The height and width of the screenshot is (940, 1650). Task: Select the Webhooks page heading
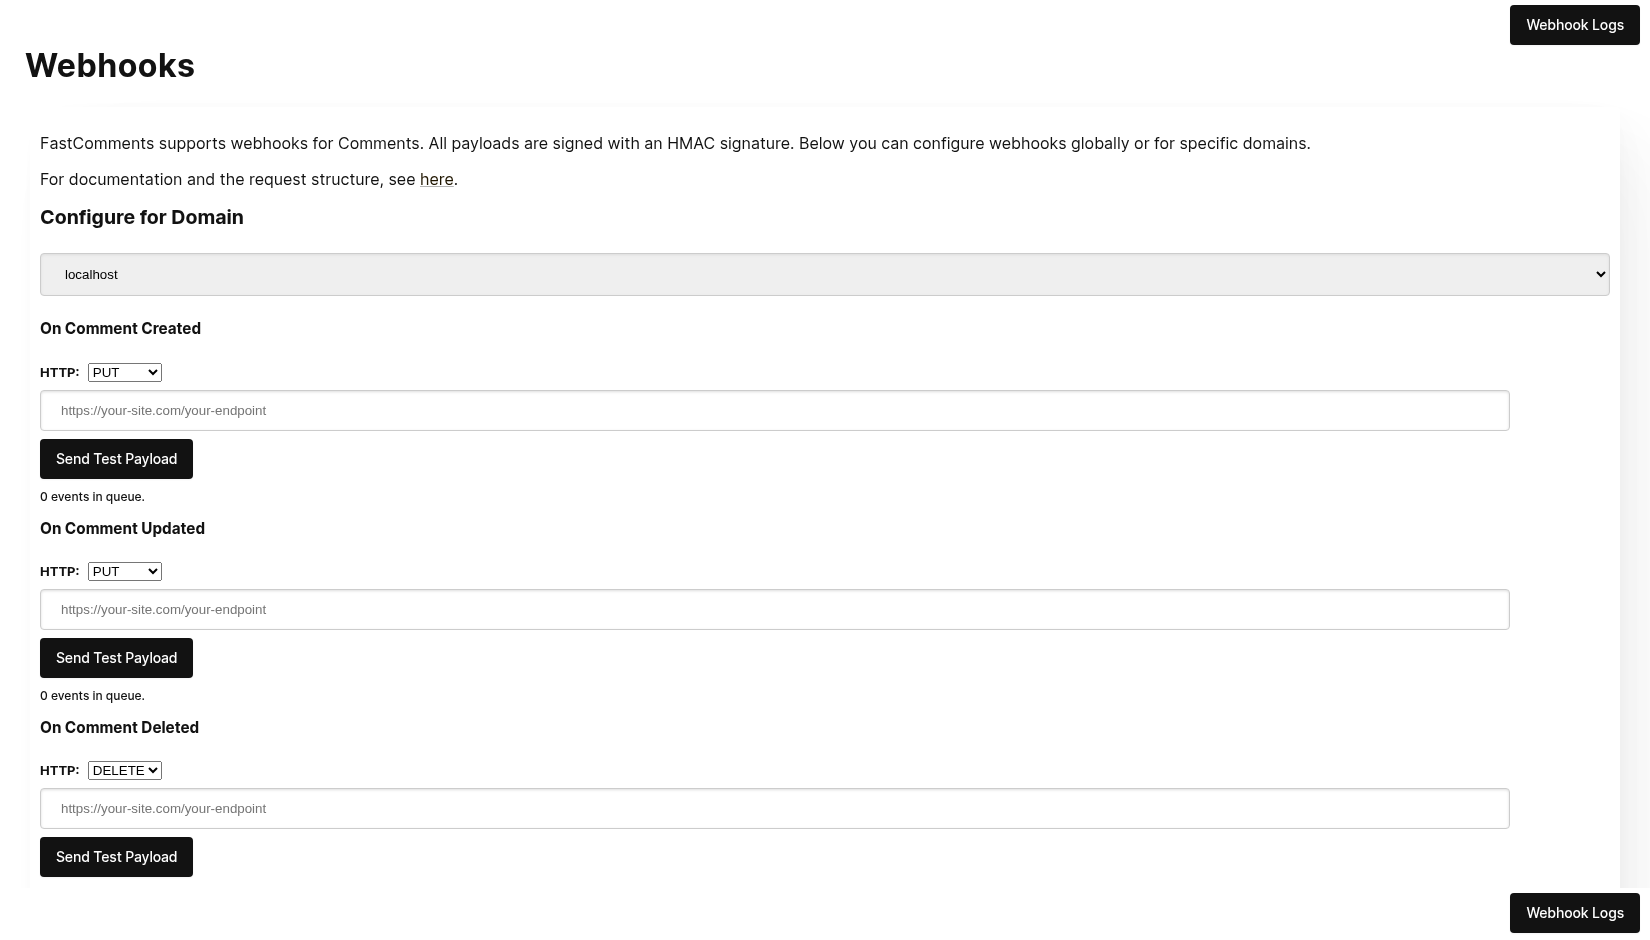(110, 66)
